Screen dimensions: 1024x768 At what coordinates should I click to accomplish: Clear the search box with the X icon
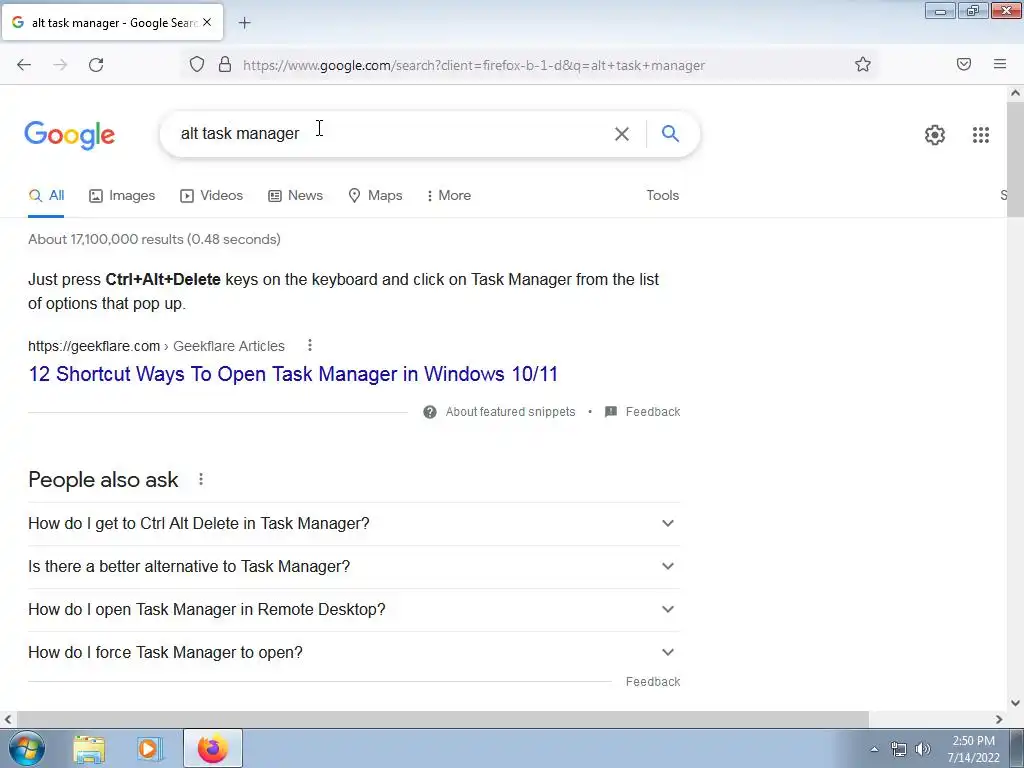click(622, 134)
